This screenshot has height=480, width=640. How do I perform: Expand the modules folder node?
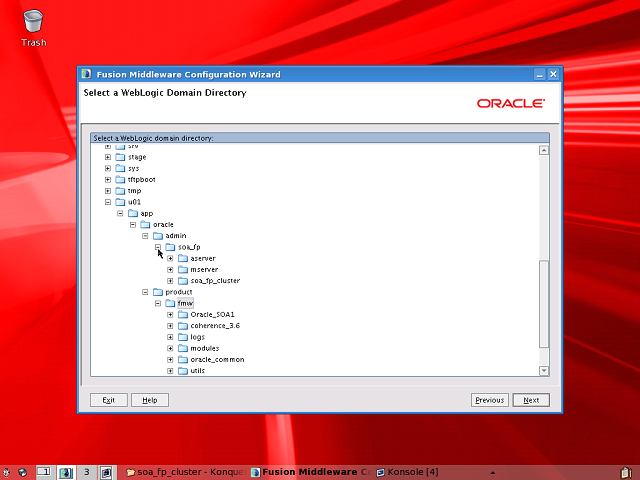coord(170,348)
